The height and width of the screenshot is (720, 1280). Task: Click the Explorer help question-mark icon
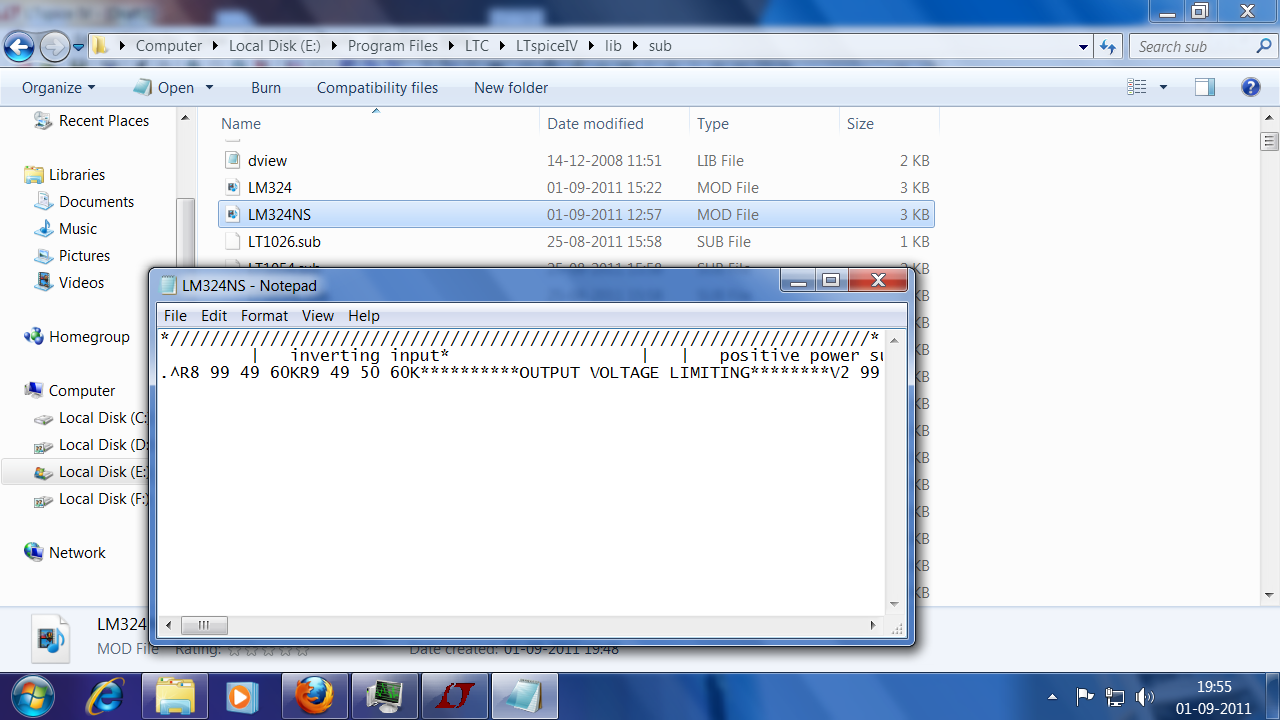(x=1250, y=88)
